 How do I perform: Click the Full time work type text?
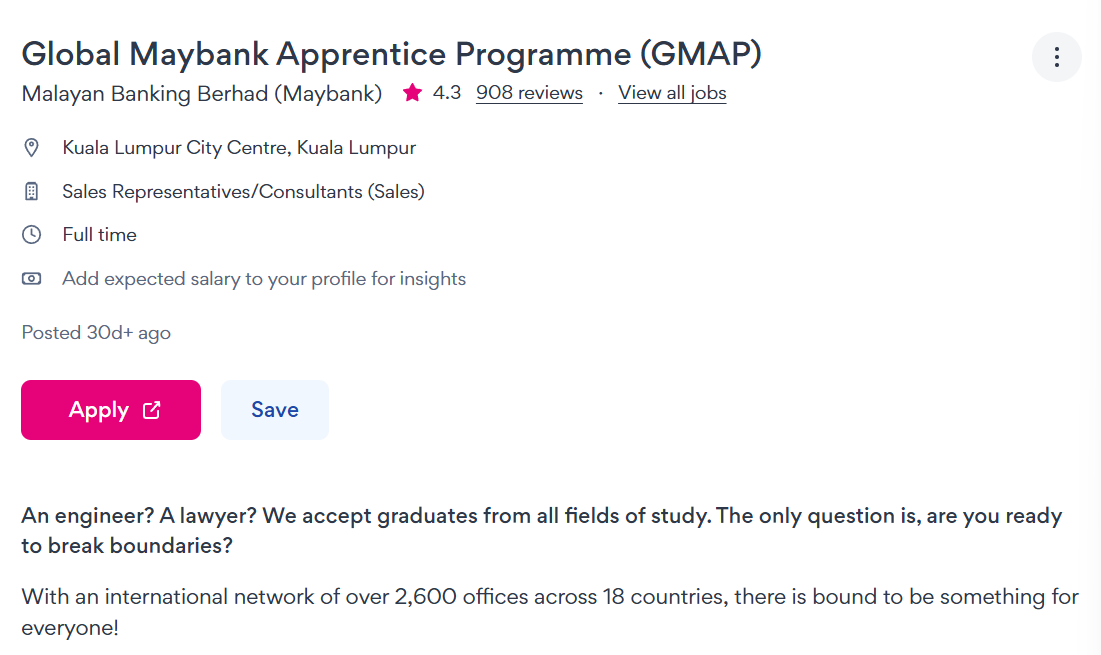pyautogui.click(x=99, y=234)
